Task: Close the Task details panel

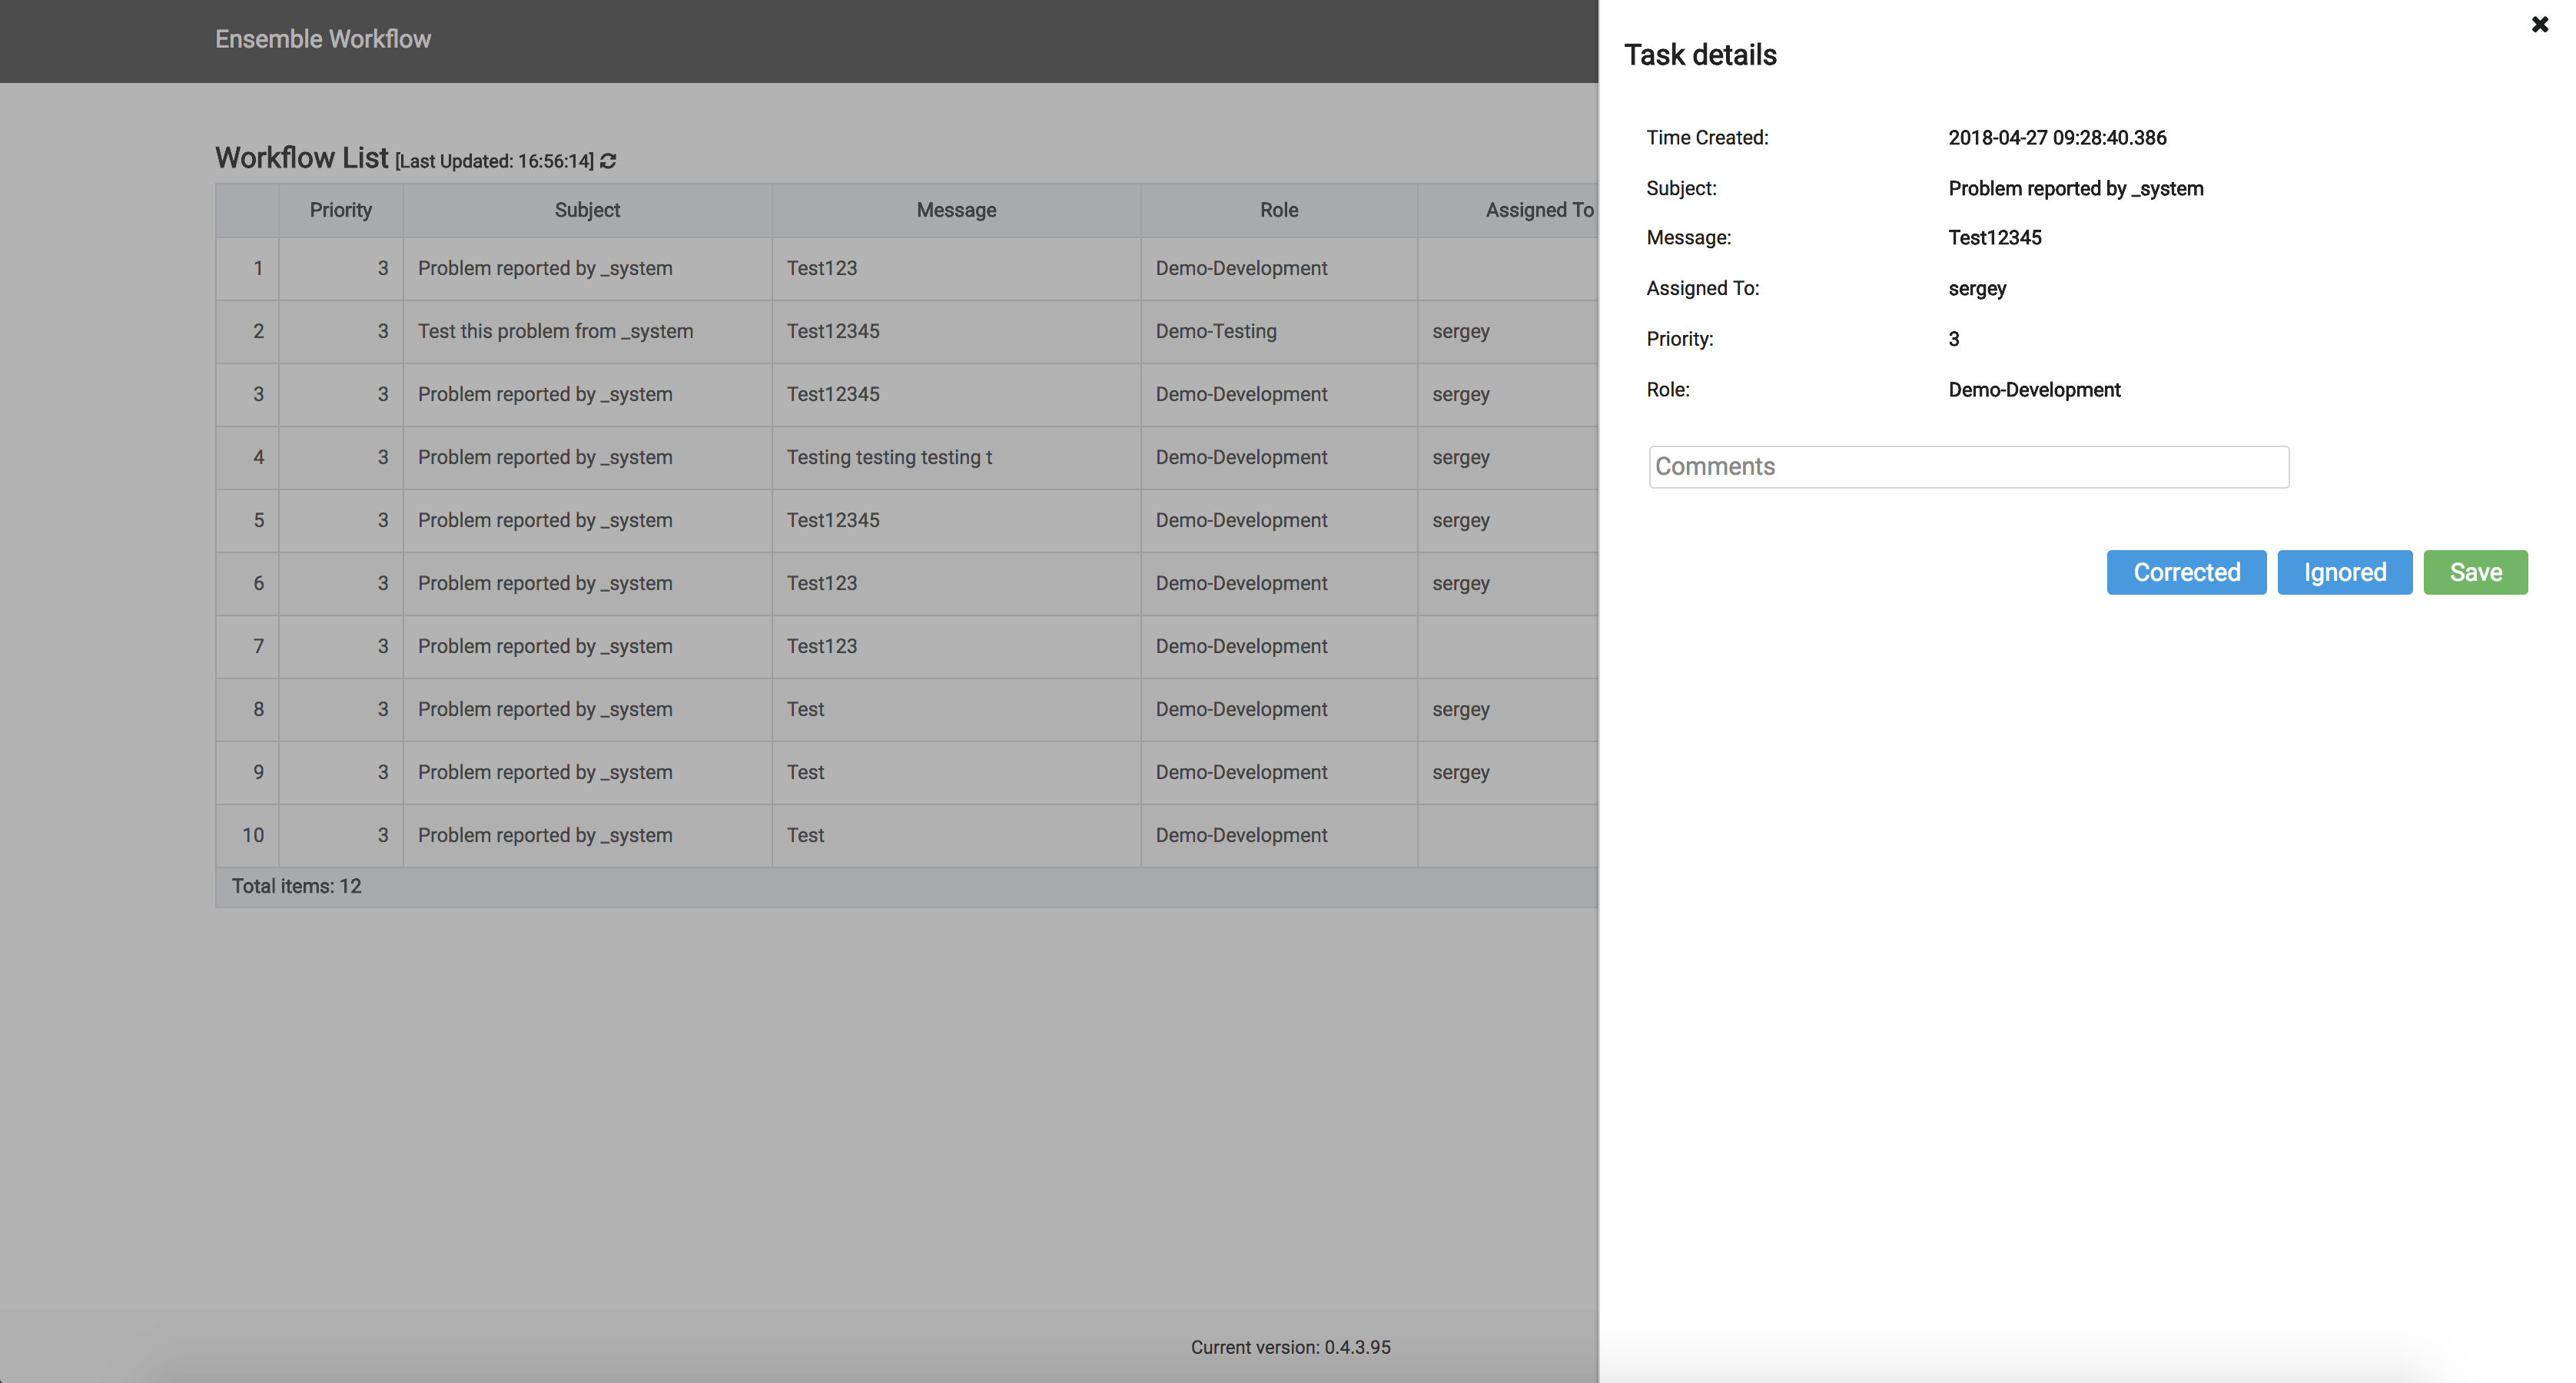Action: point(2539,25)
